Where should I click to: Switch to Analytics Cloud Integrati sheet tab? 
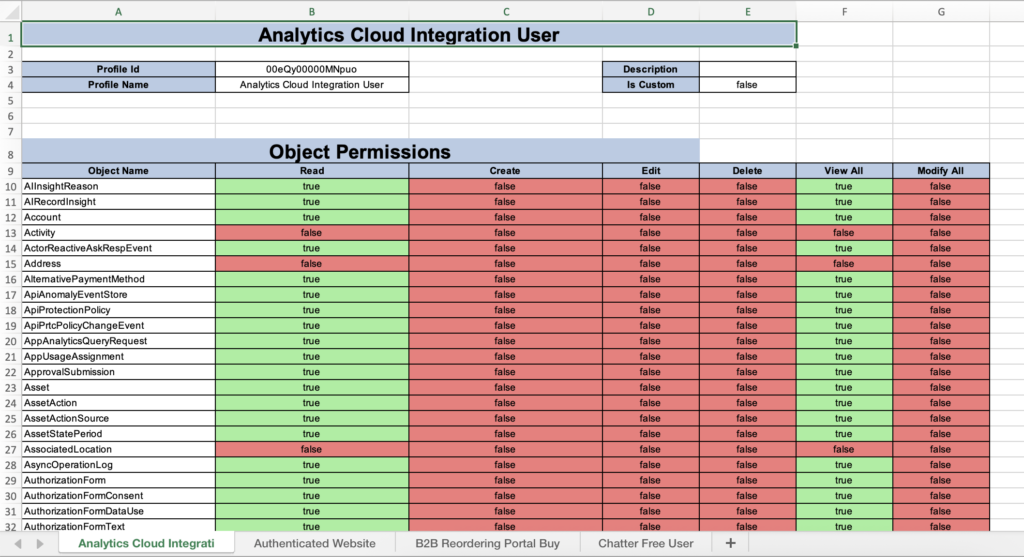click(146, 543)
